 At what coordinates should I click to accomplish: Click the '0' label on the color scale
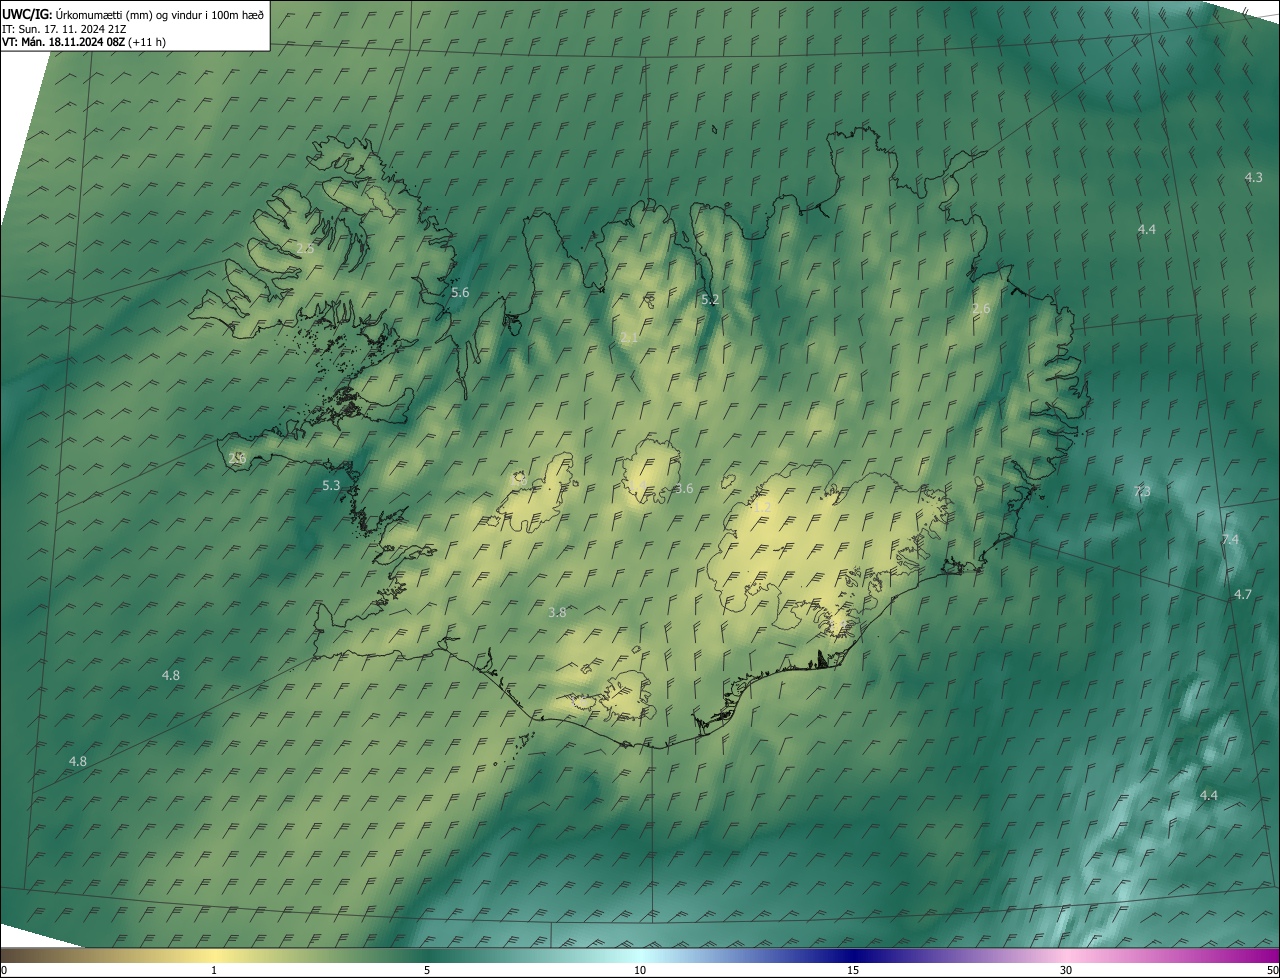pos(4,970)
